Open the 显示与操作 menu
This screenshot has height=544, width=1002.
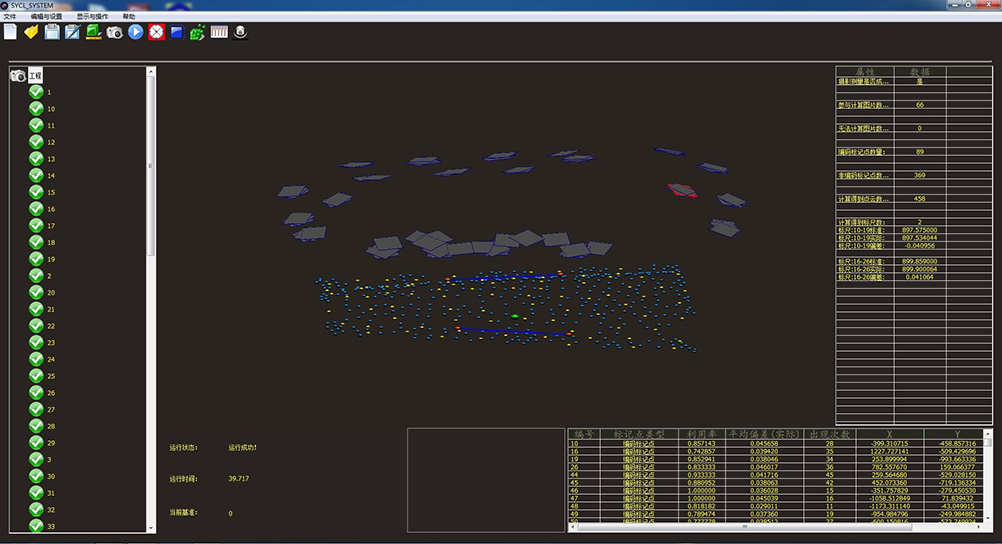[x=93, y=17]
